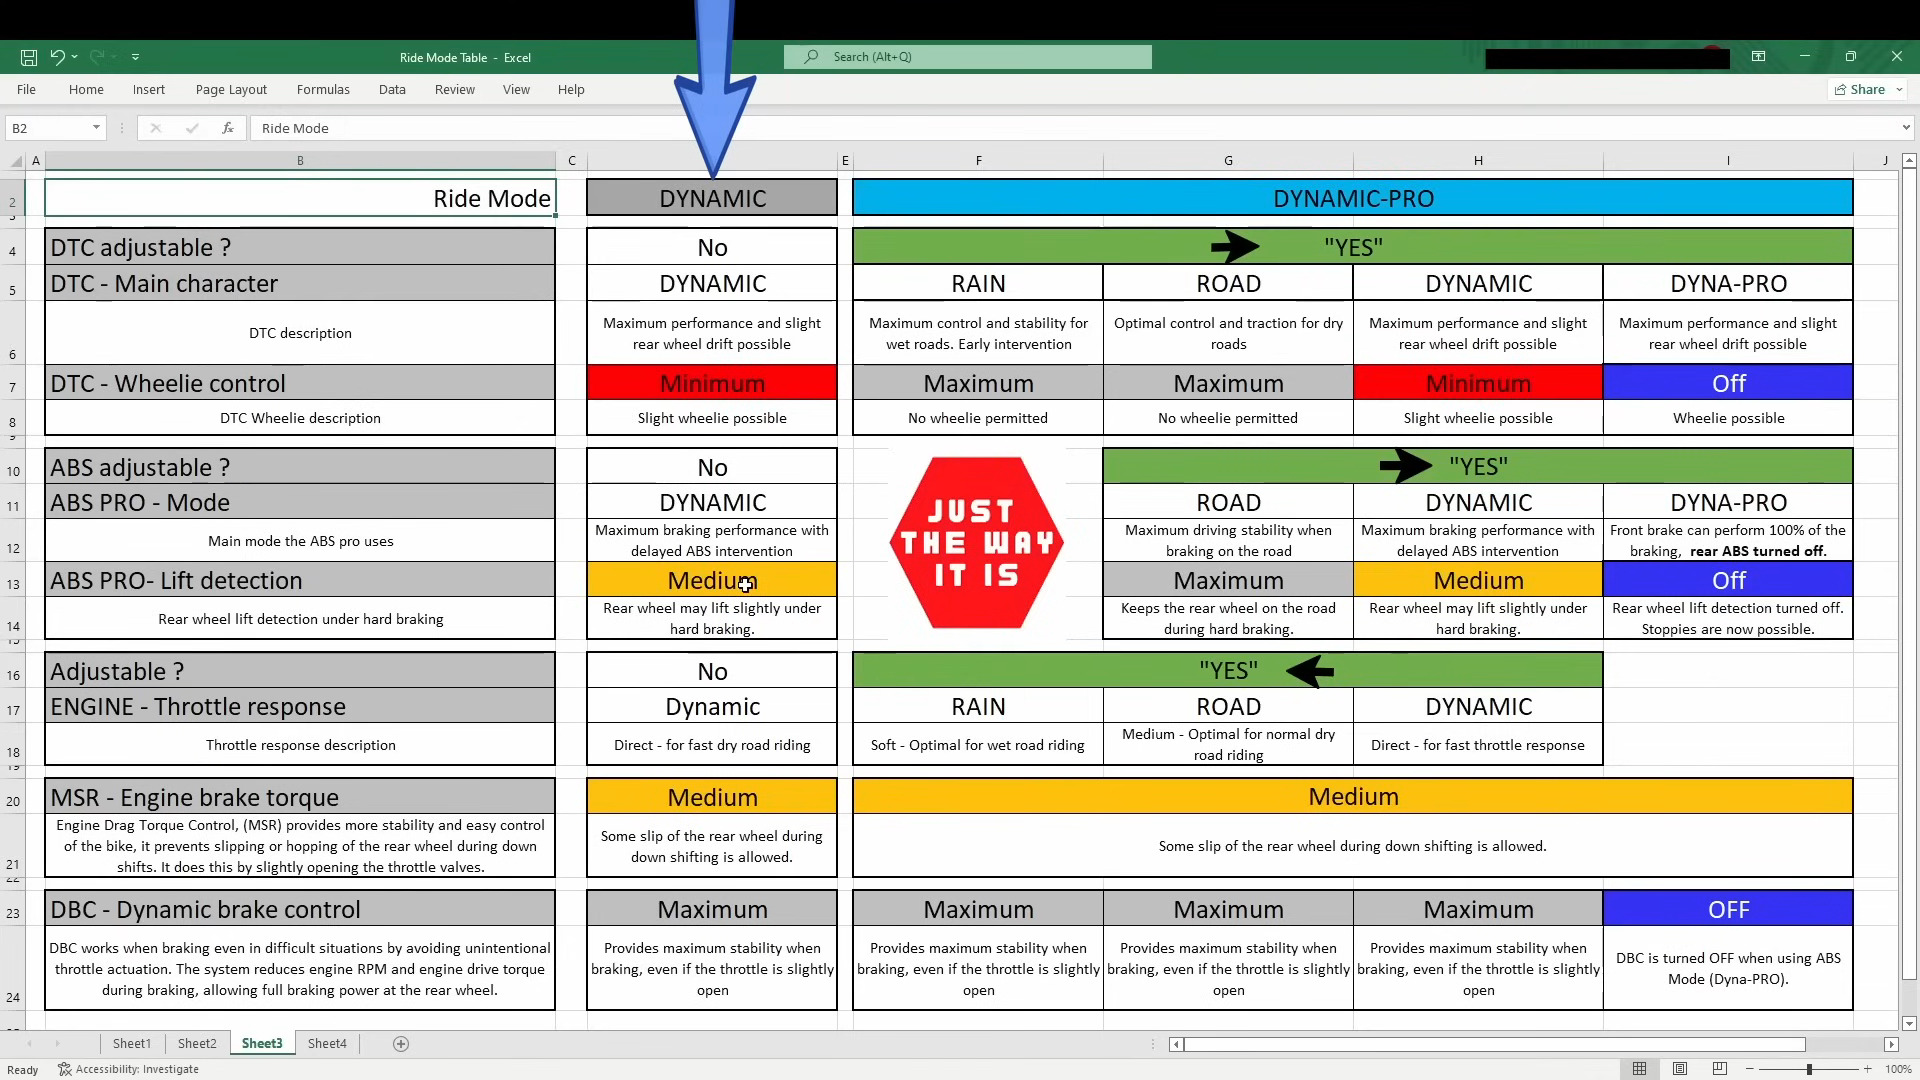Select column H header
The width and height of the screenshot is (1920, 1080).
pos(1478,160)
